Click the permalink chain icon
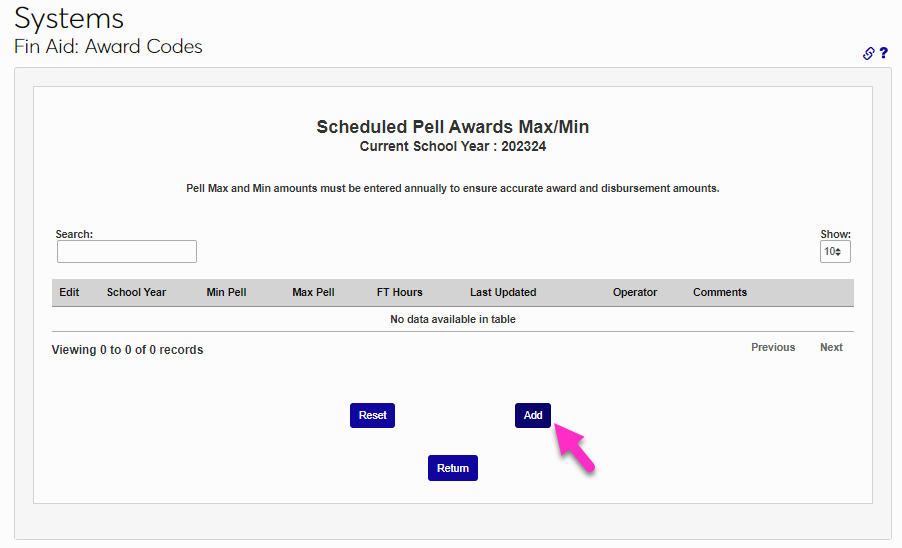 (x=869, y=54)
